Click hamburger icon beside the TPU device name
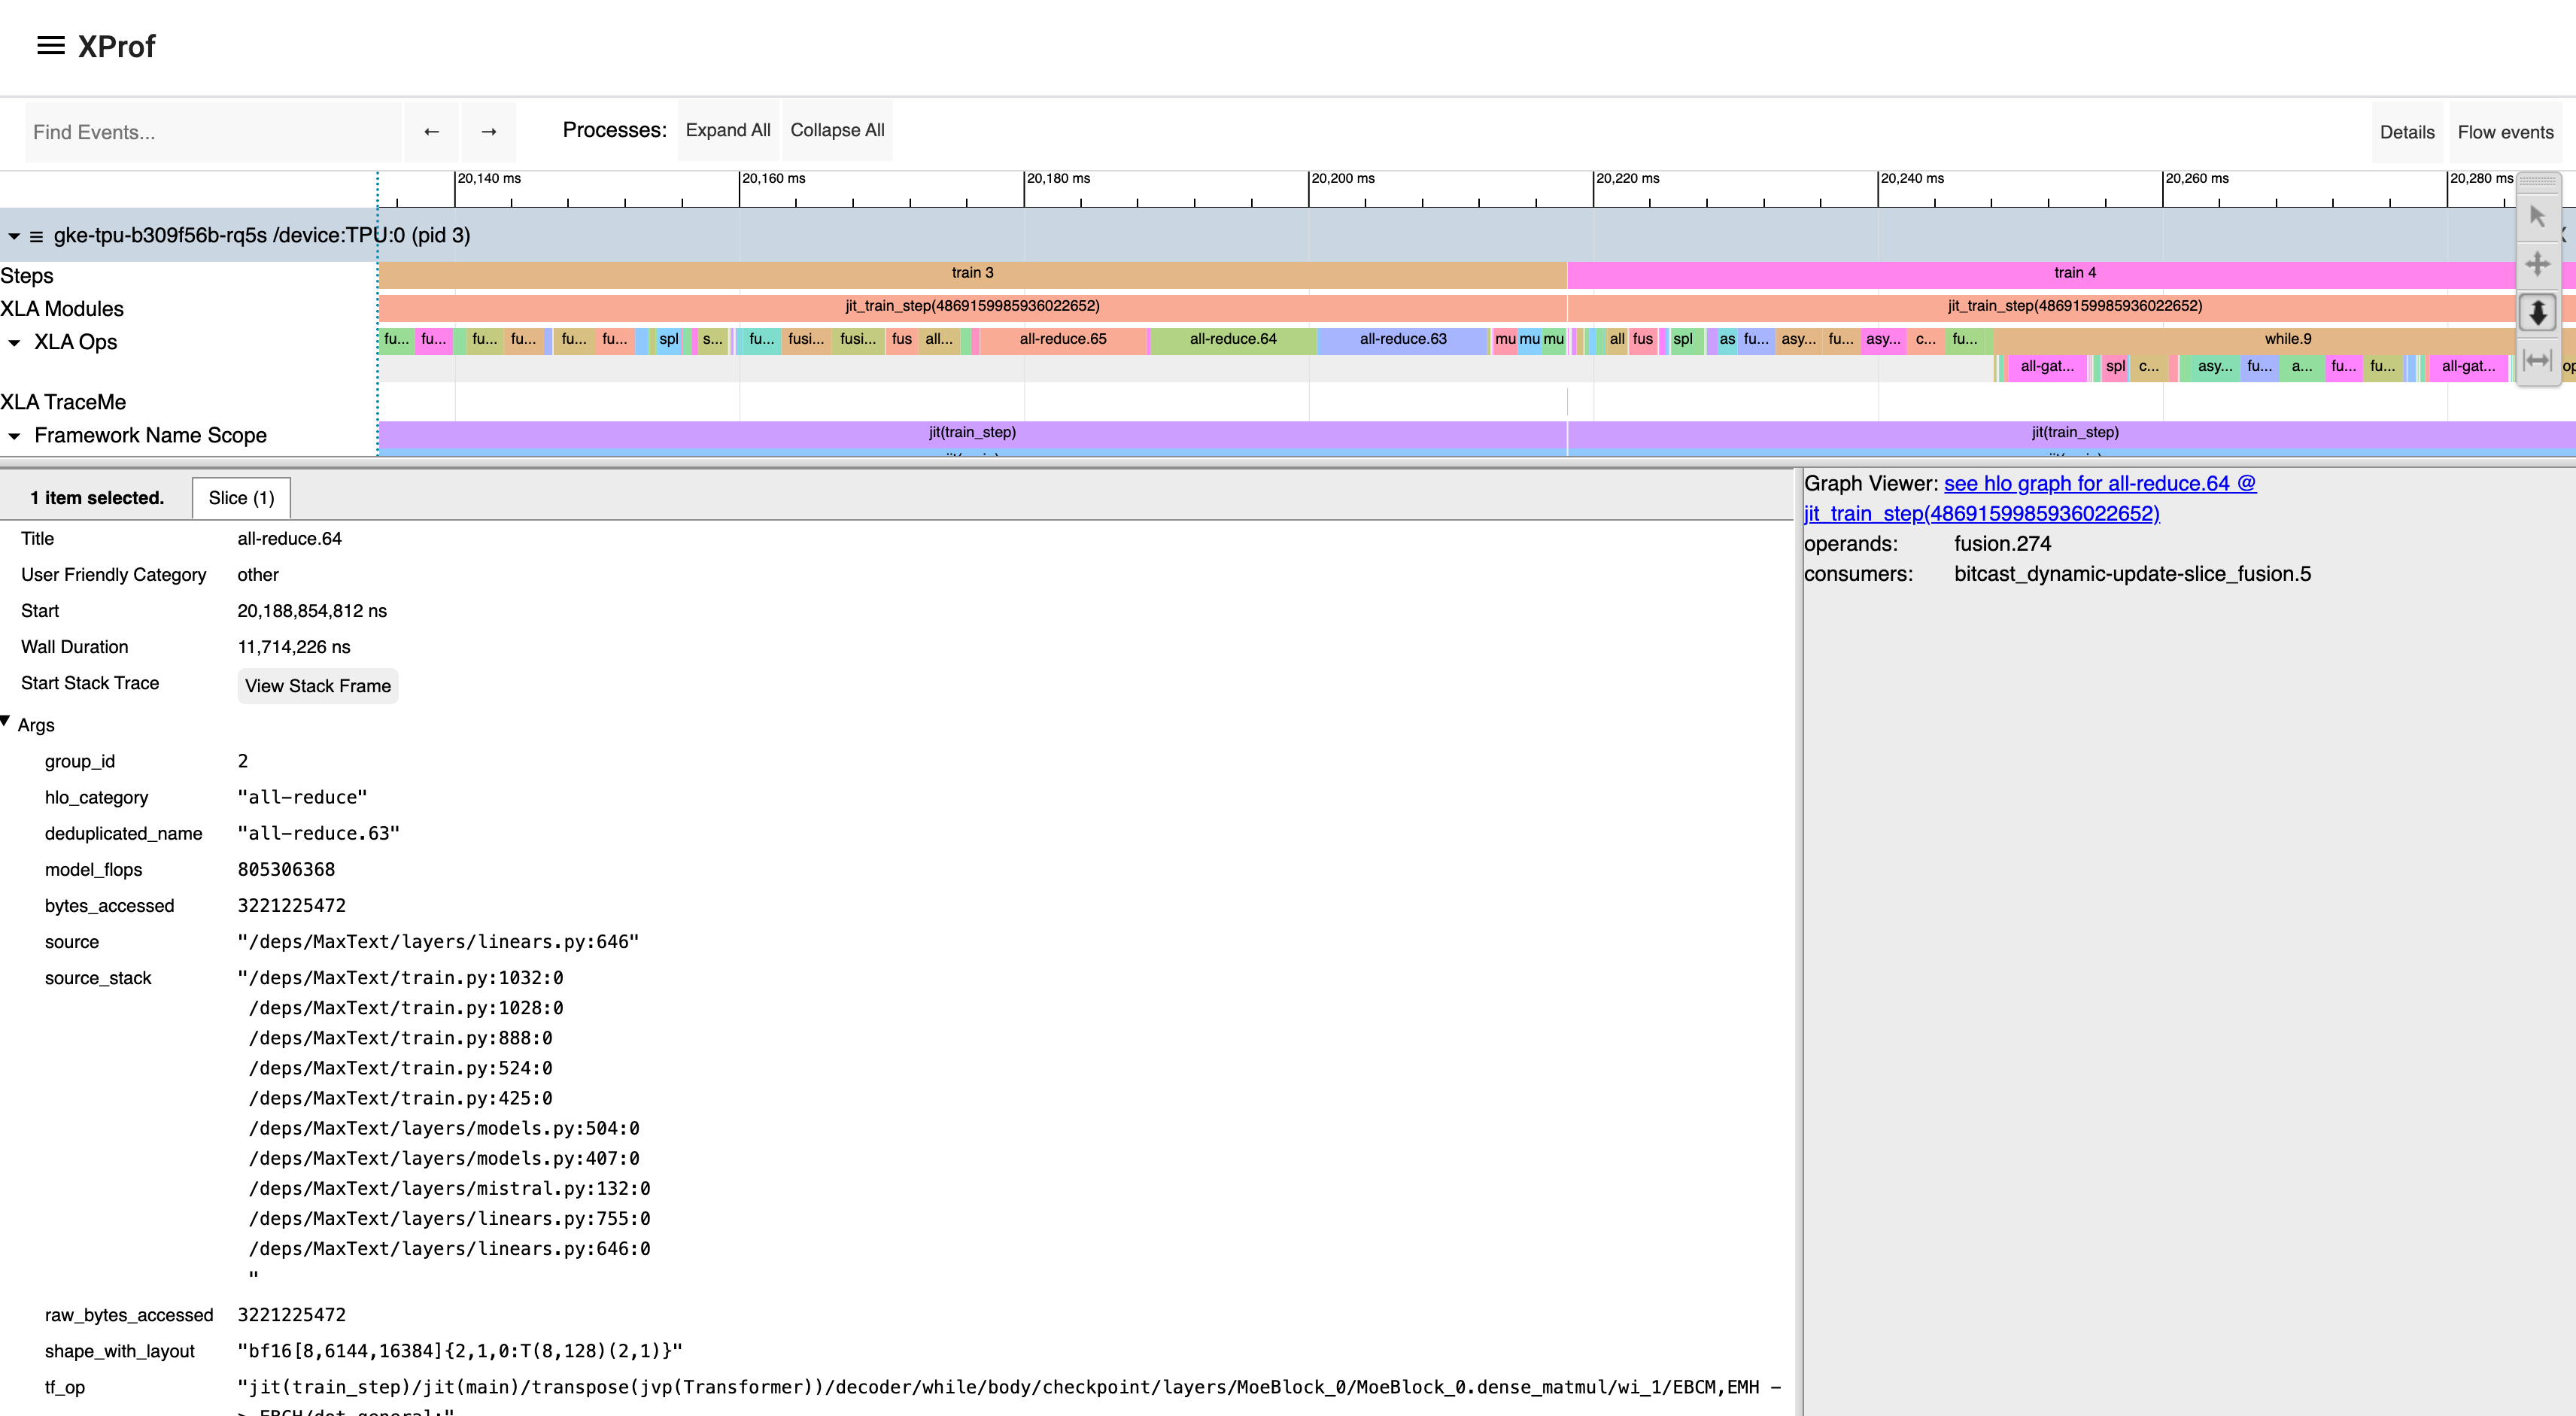The width and height of the screenshot is (2576, 1416). 36,235
